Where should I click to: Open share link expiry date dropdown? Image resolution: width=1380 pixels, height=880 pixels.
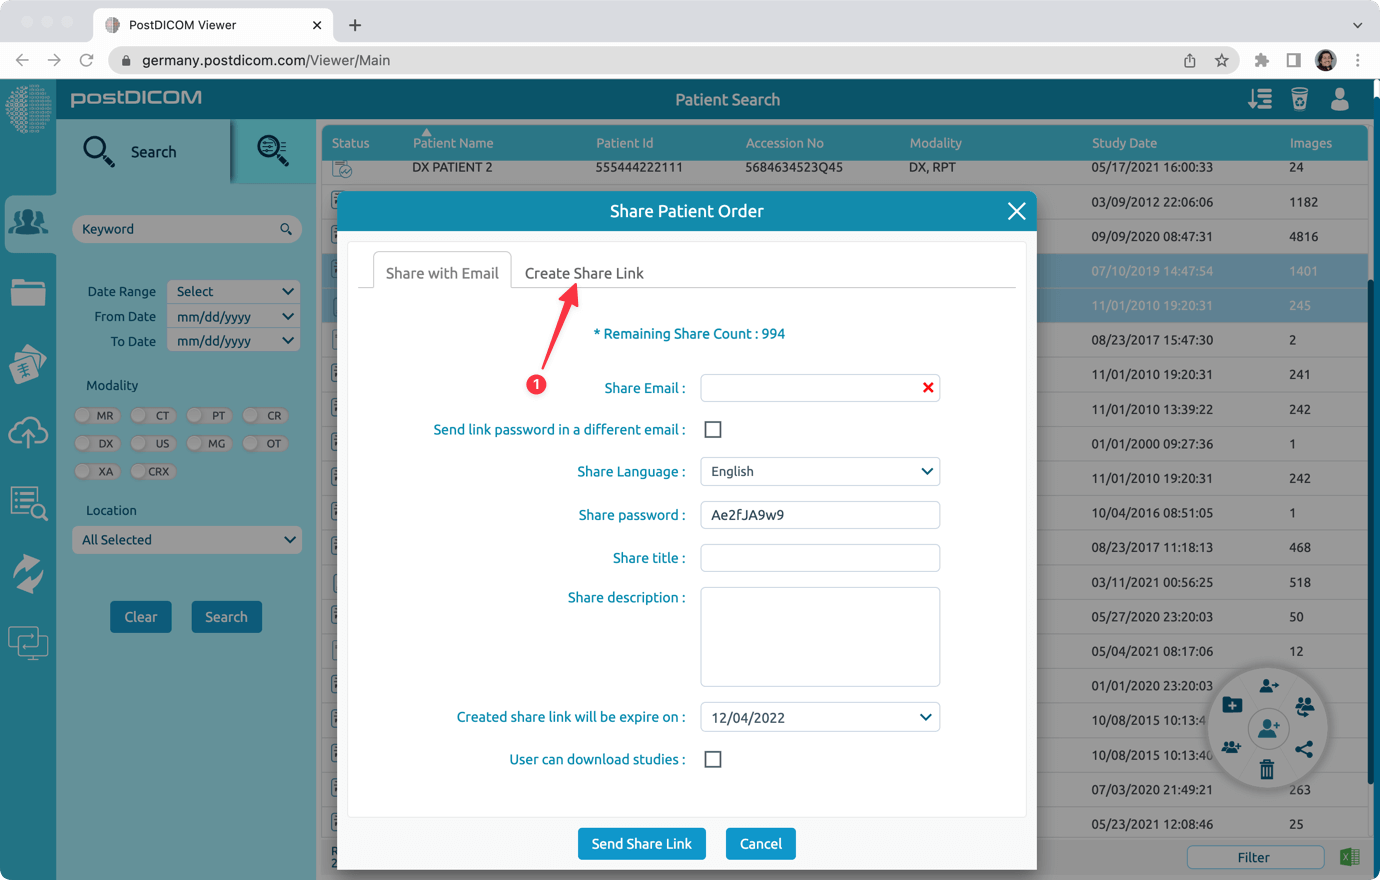click(820, 717)
